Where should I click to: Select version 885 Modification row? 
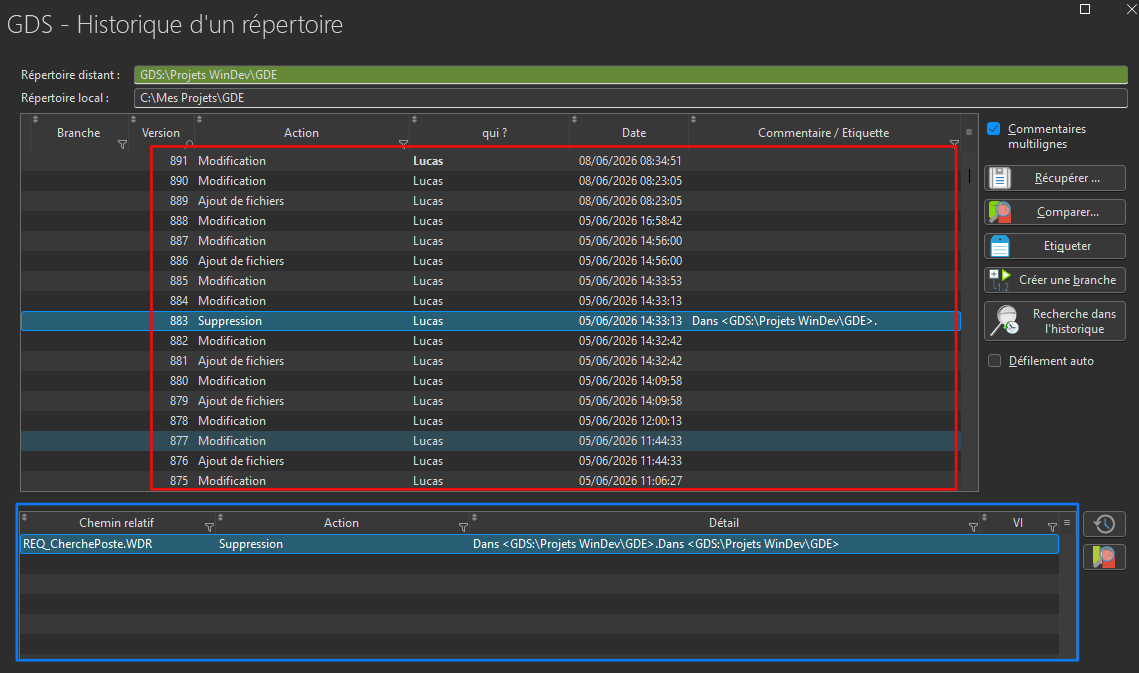pos(491,281)
